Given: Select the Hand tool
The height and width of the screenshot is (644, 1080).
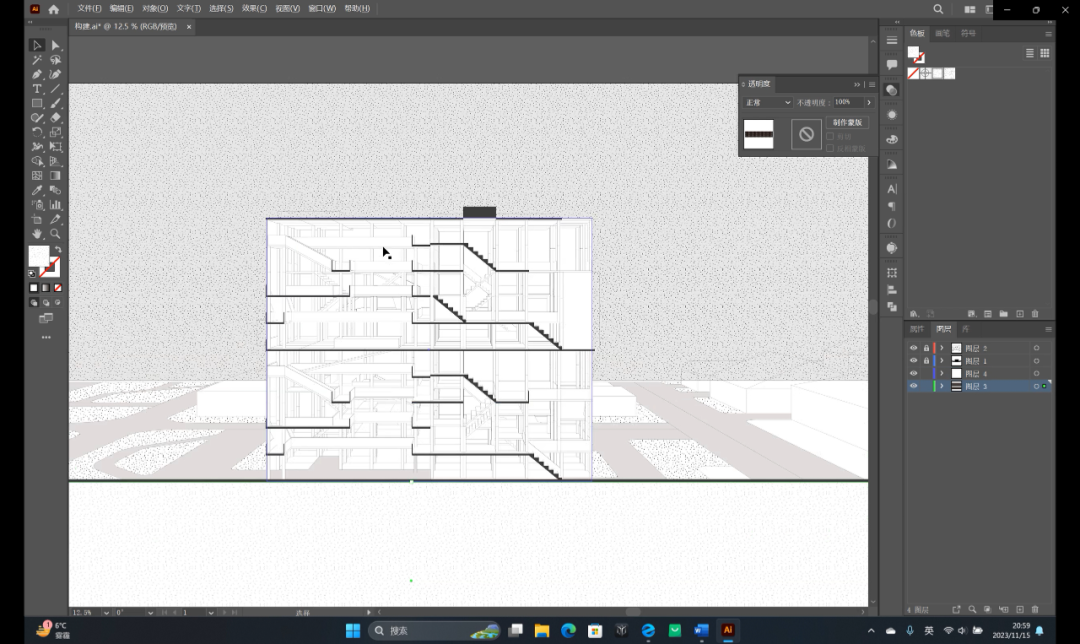Looking at the screenshot, I should [x=37, y=234].
